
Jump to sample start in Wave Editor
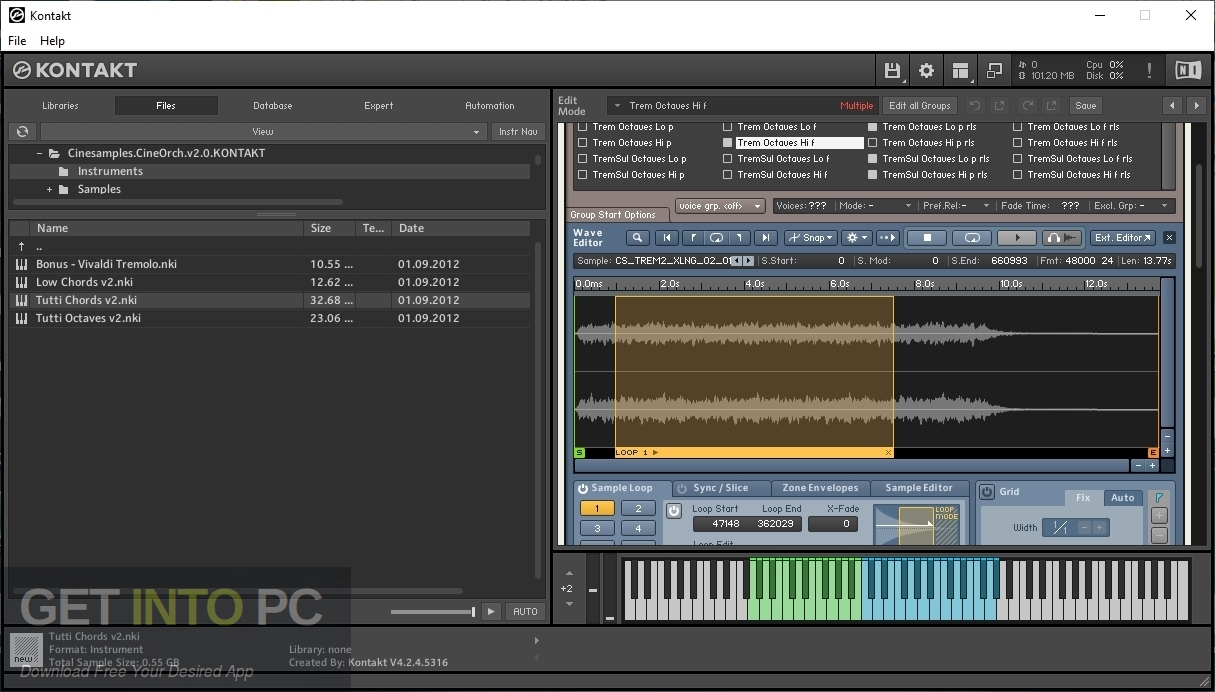[666, 238]
